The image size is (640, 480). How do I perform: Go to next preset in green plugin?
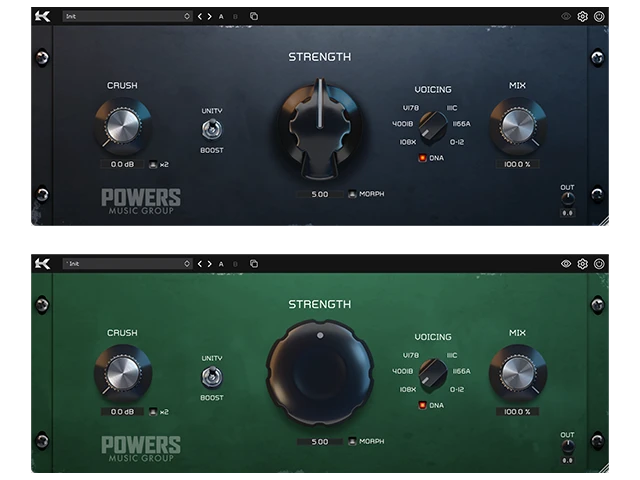[x=209, y=264]
